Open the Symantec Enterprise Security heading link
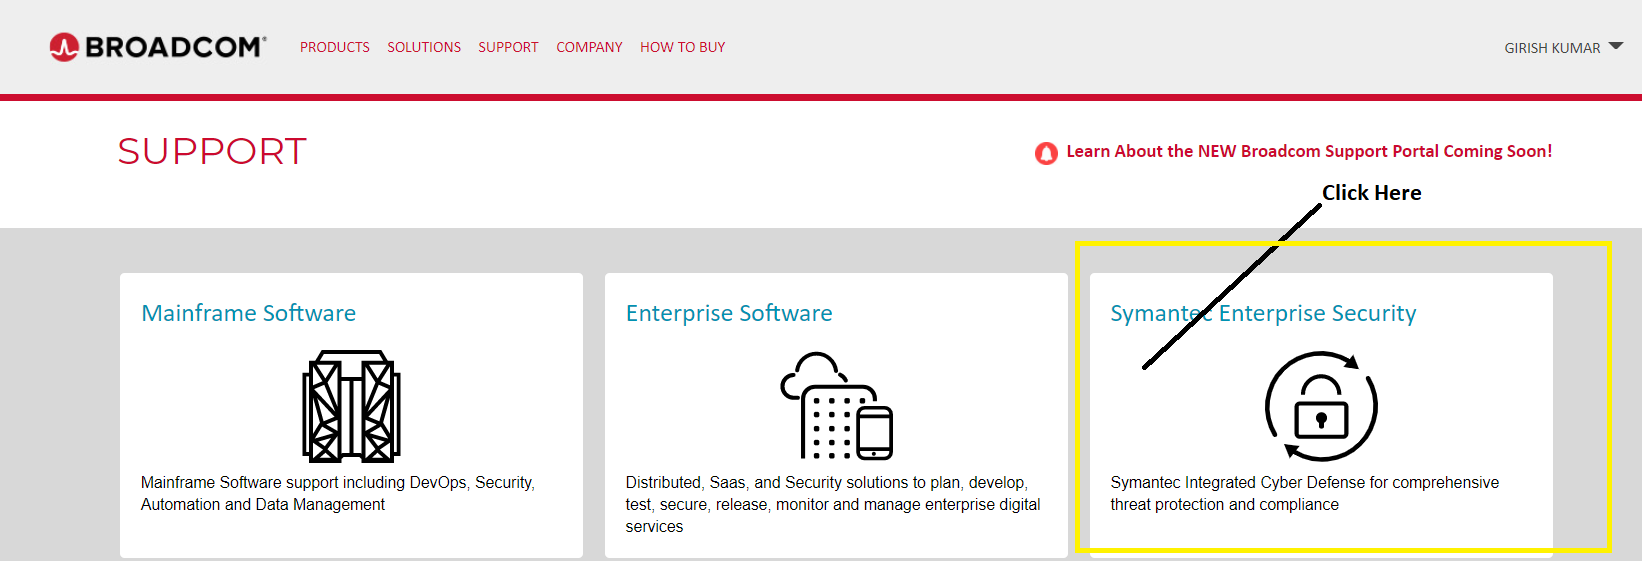The image size is (1642, 561). point(1263,313)
